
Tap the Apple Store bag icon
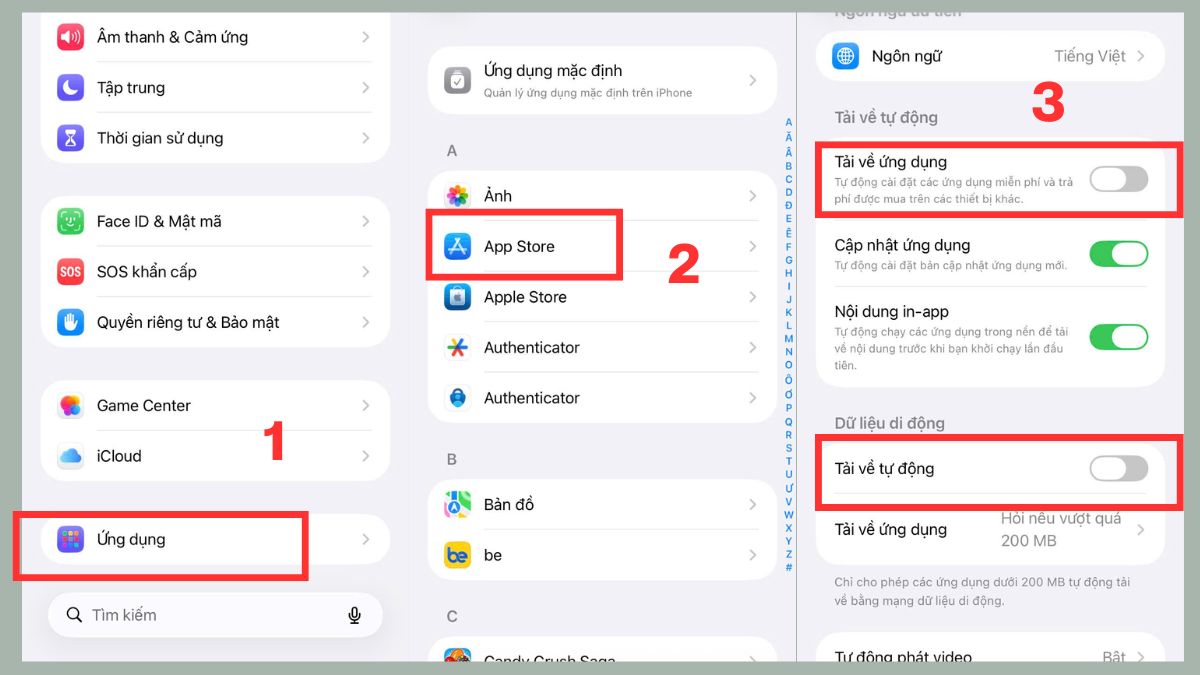click(458, 297)
